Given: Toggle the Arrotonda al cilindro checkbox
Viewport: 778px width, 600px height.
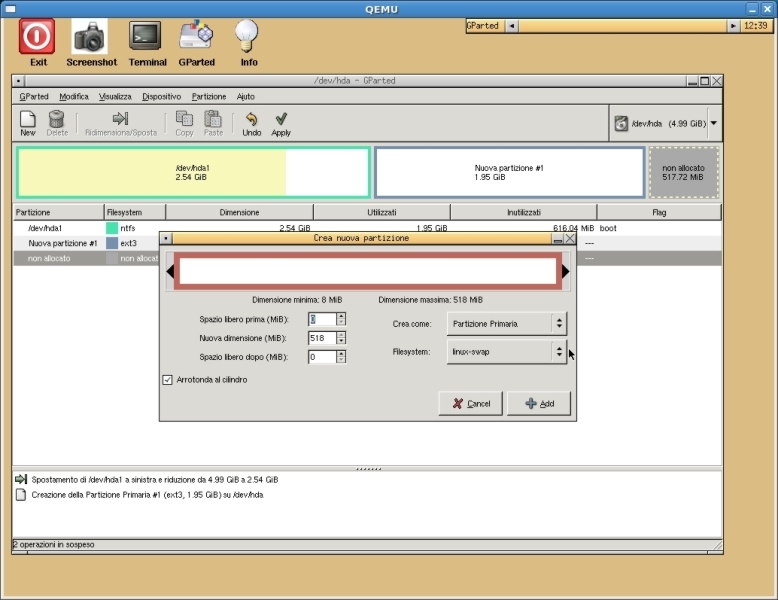Looking at the screenshot, I should click(x=167, y=380).
